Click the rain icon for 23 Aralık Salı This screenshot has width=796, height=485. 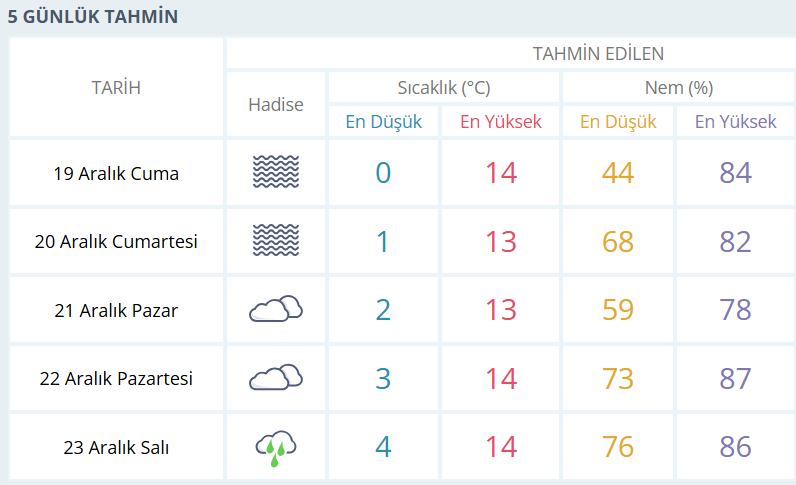pos(276,446)
